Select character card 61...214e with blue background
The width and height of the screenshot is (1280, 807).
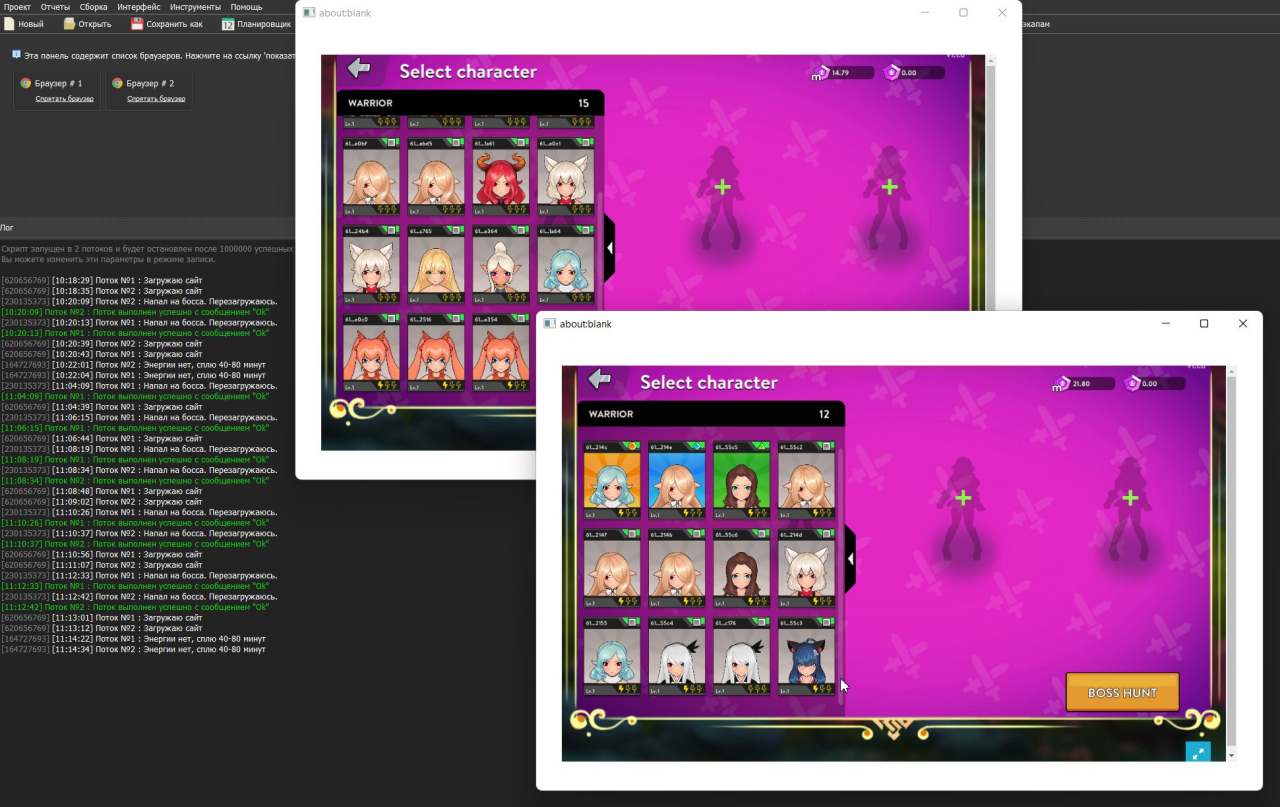coord(677,481)
